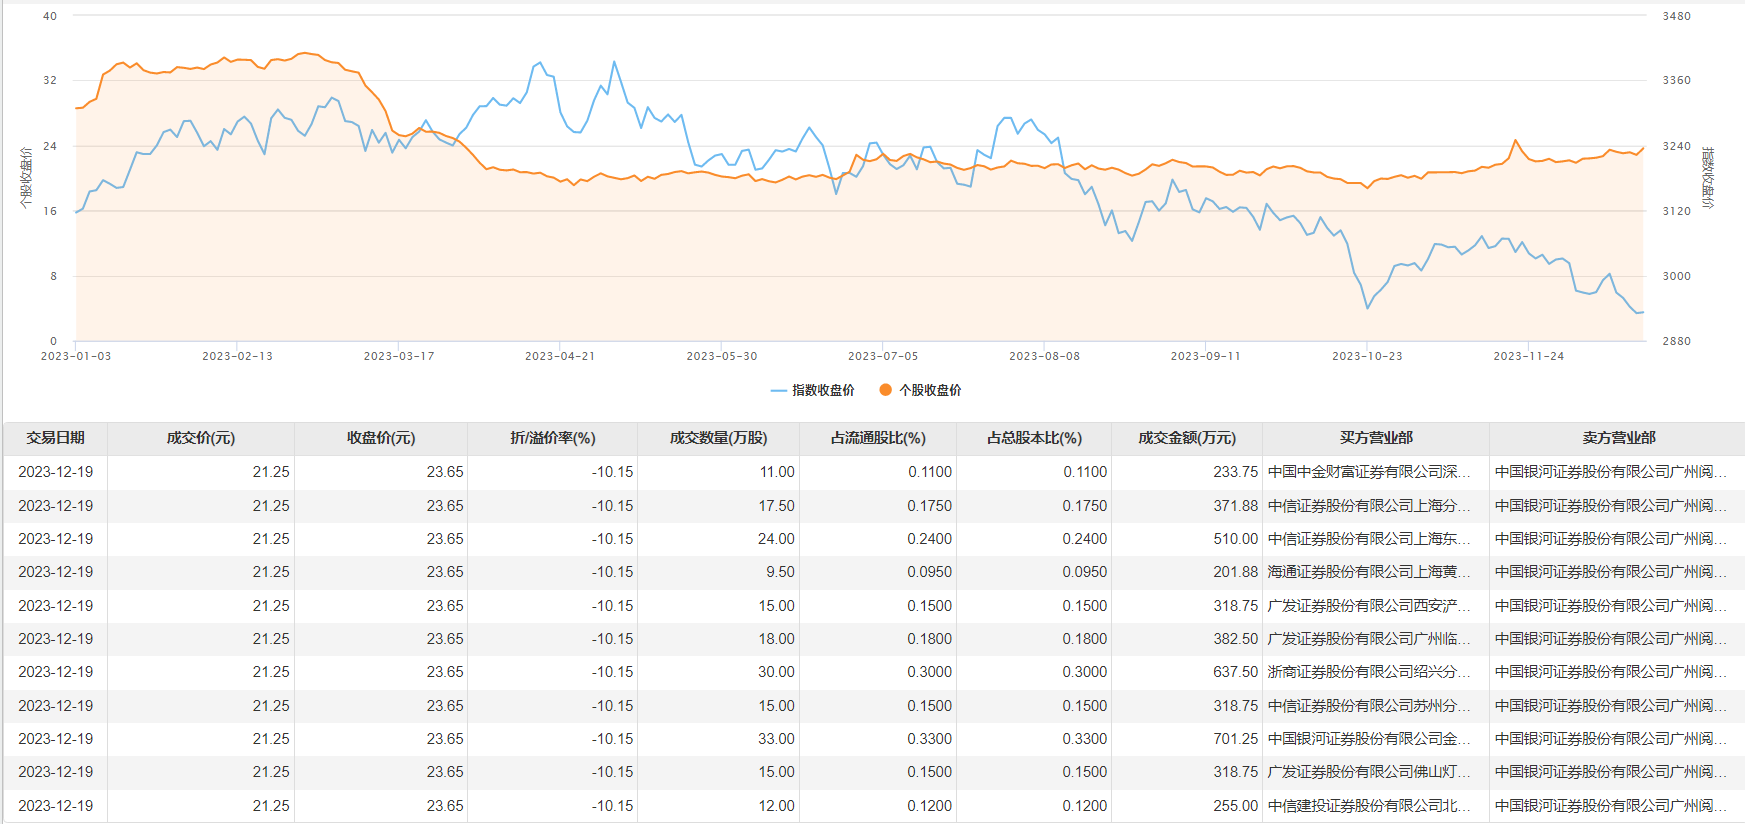Sort by 成交价(元) column header

point(200,438)
